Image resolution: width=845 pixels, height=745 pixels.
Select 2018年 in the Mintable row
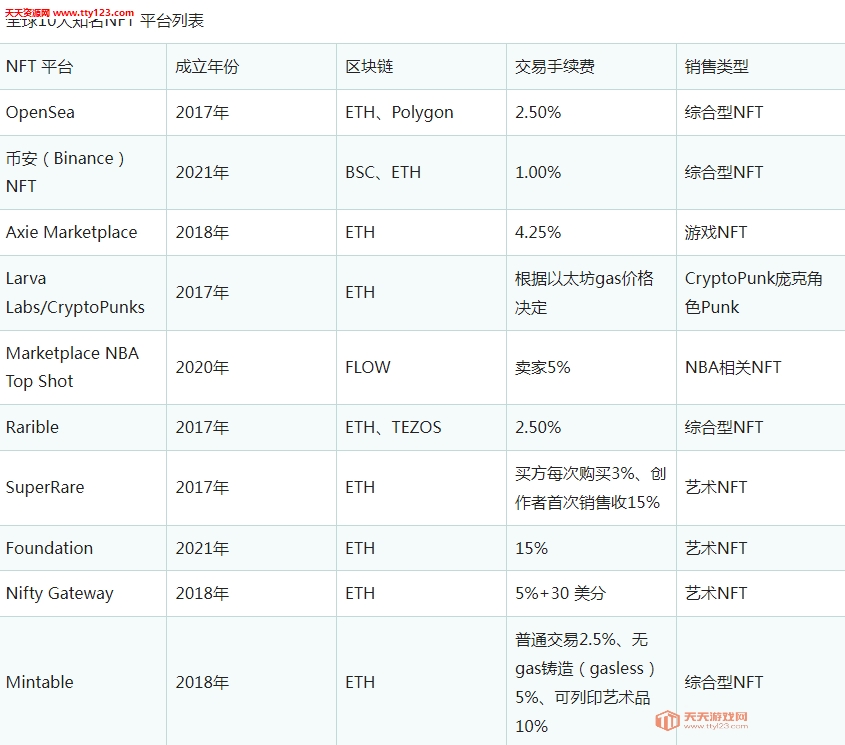(x=202, y=682)
